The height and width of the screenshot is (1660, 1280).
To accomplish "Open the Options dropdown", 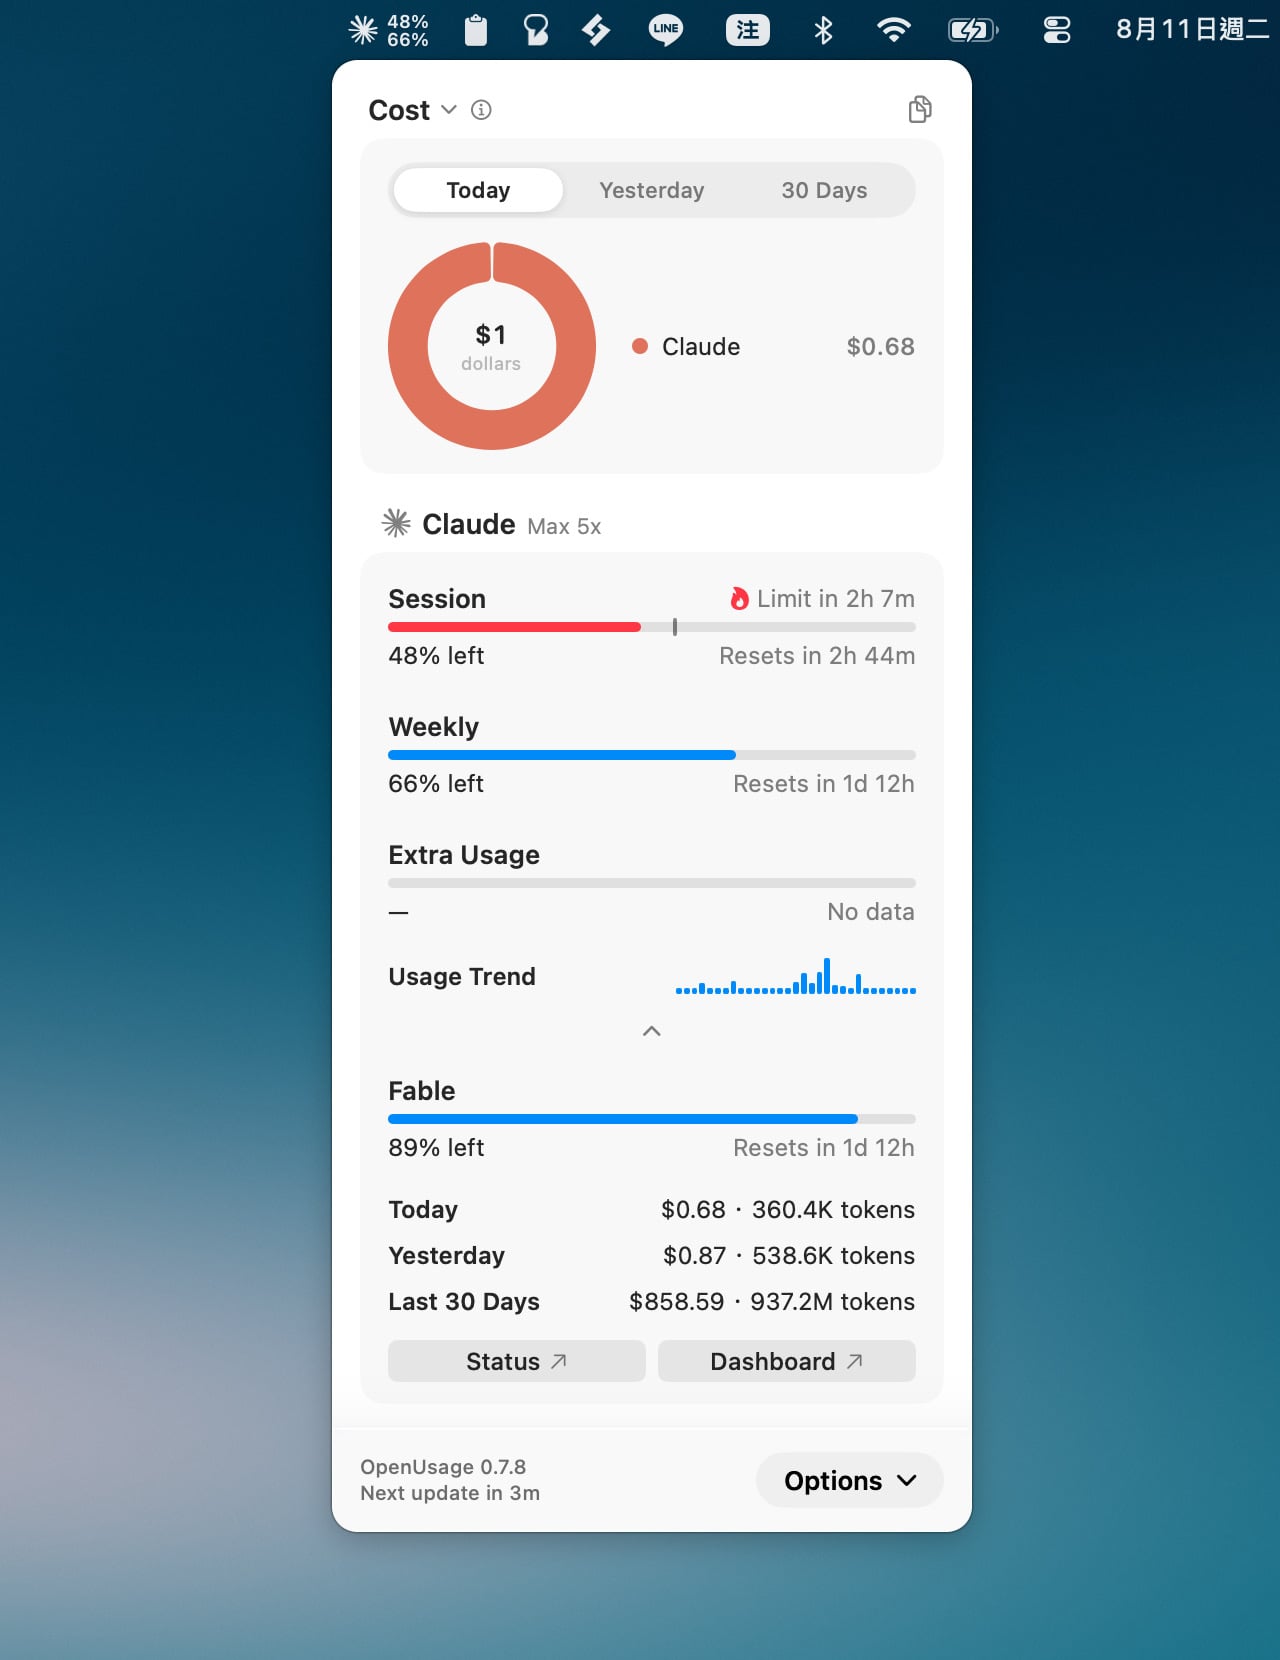I will pyautogui.click(x=850, y=1480).
